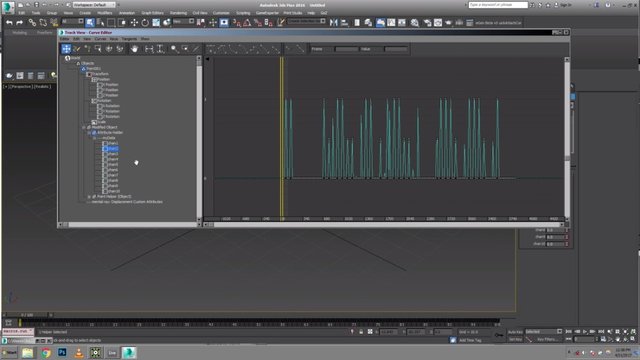Click the Select and Link chain icon
This screenshot has height=360, width=640.
pos(32,23)
